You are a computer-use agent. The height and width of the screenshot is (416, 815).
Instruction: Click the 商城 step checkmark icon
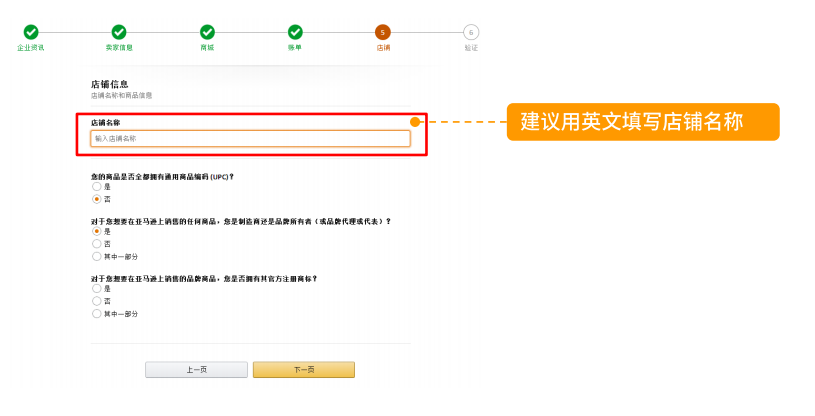click(x=207, y=32)
